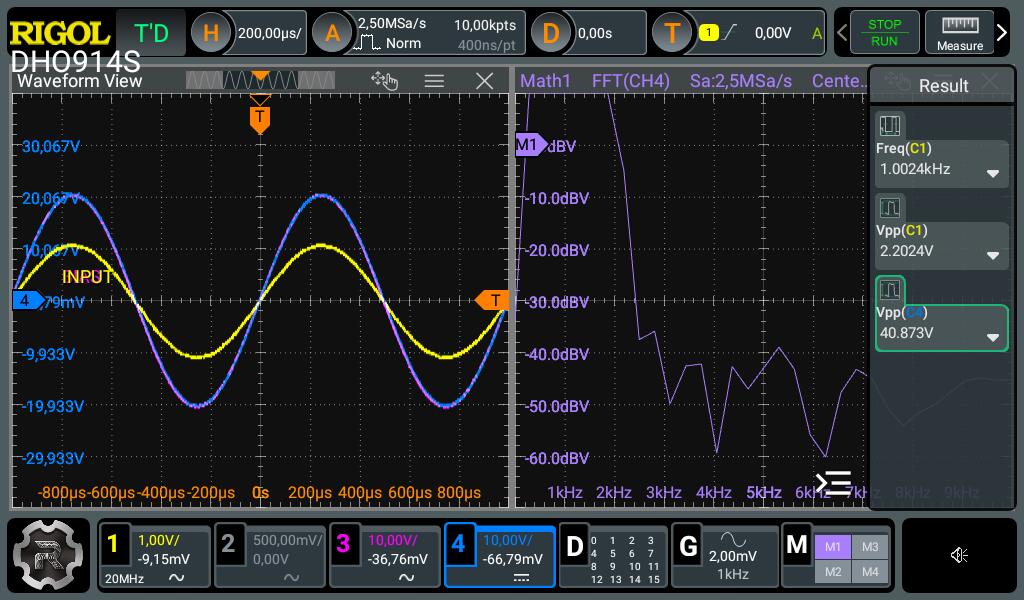This screenshot has width=1024, height=600.
Task: Expand the Freq(C1) result dropdown
Action: point(993,173)
